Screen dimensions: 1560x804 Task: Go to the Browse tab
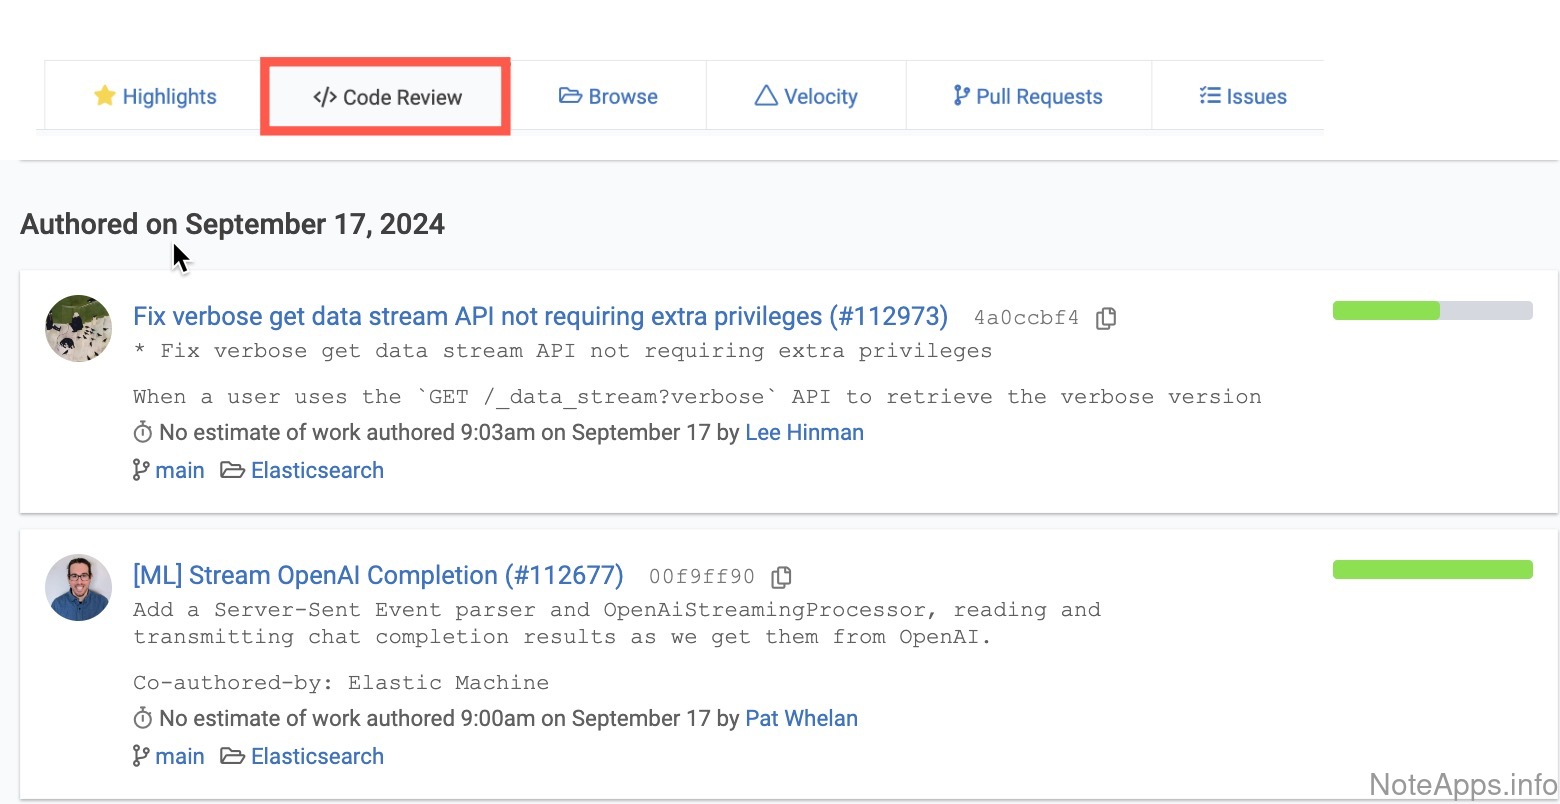[608, 97]
